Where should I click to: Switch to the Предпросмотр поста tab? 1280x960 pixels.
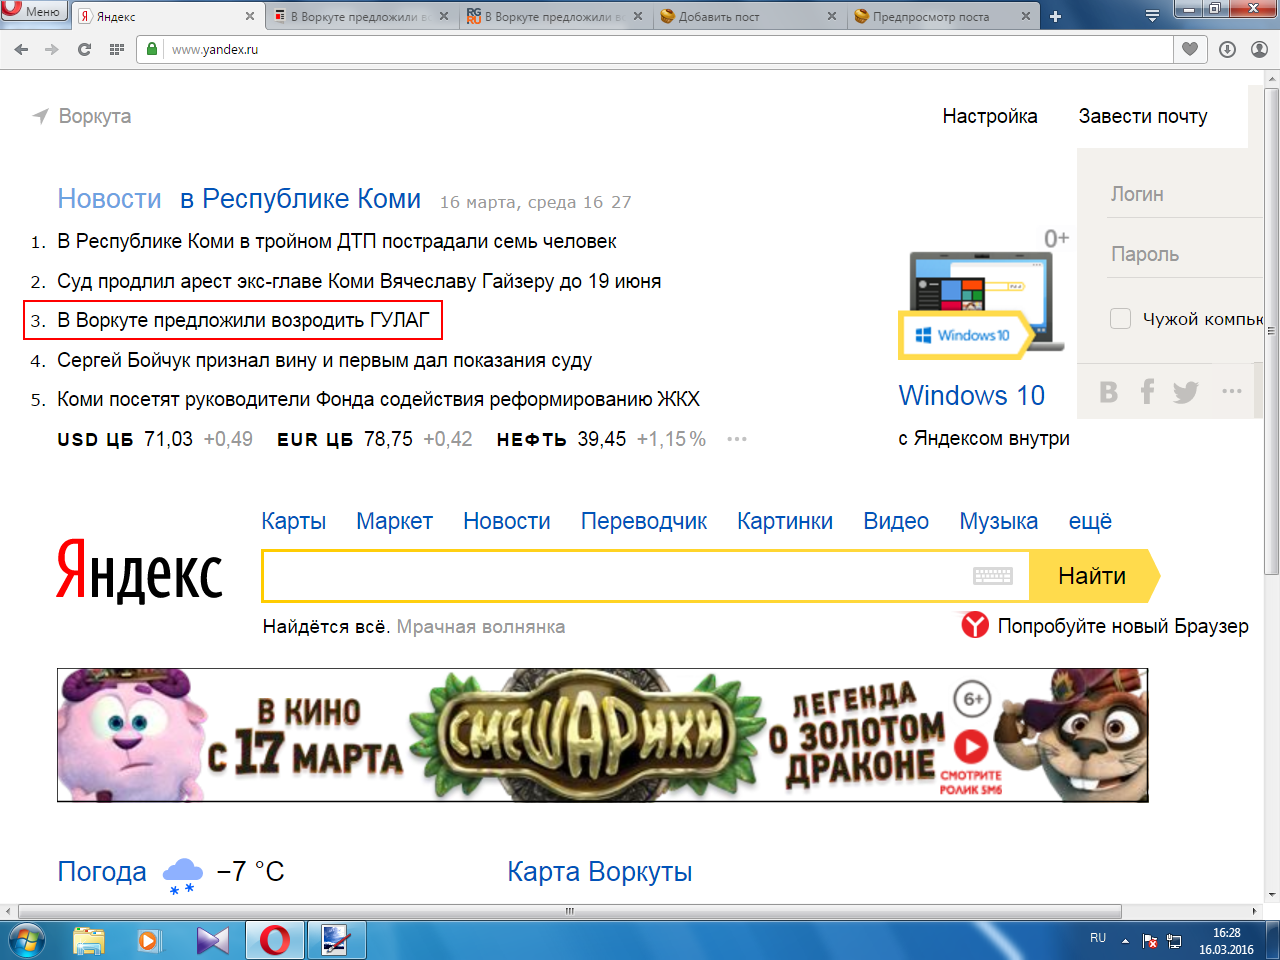click(x=940, y=16)
